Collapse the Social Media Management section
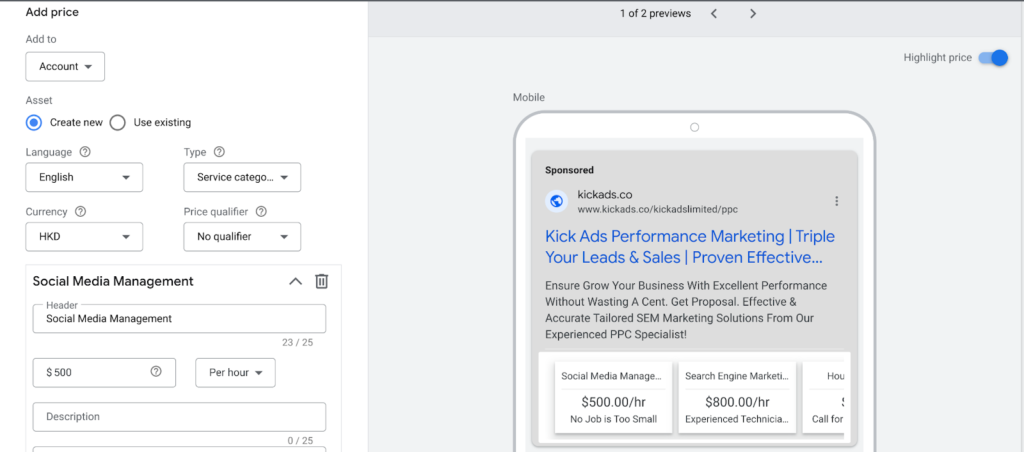The image size is (1024, 452). [x=296, y=282]
